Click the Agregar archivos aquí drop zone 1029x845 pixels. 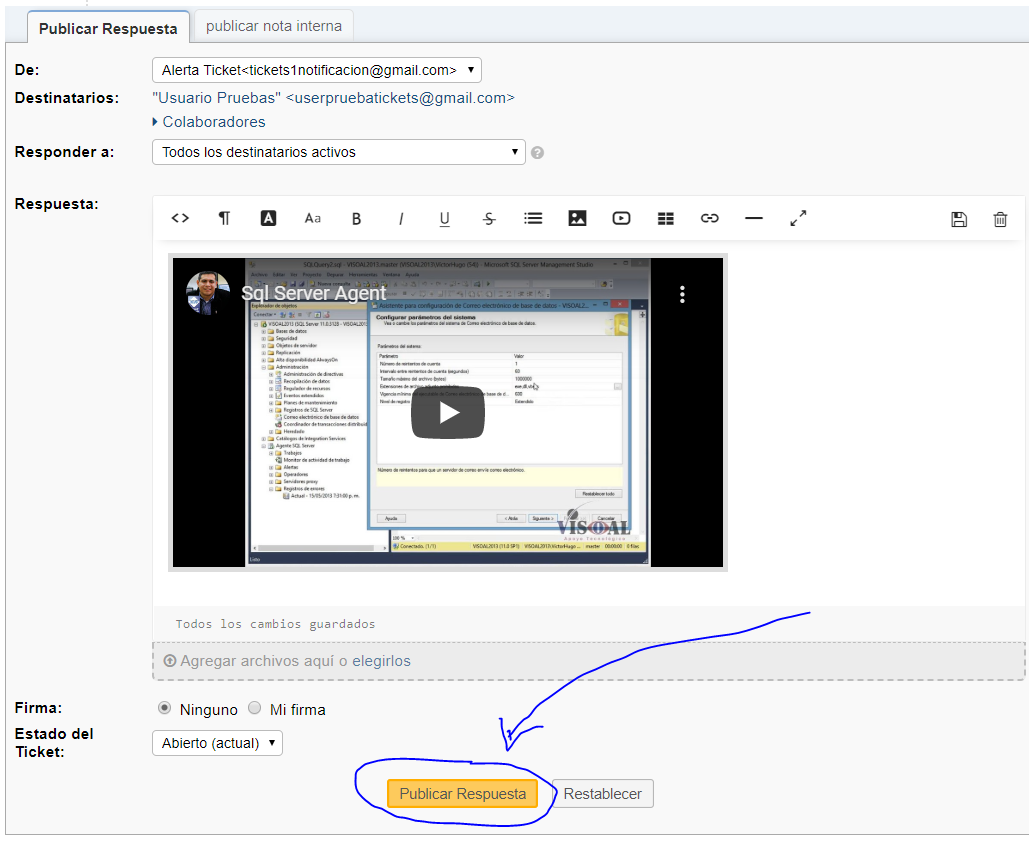click(x=588, y=661)
